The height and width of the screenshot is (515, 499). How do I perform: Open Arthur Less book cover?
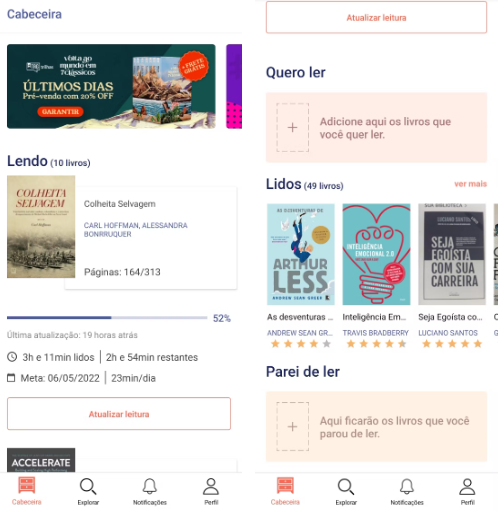(x=301, y=254)
